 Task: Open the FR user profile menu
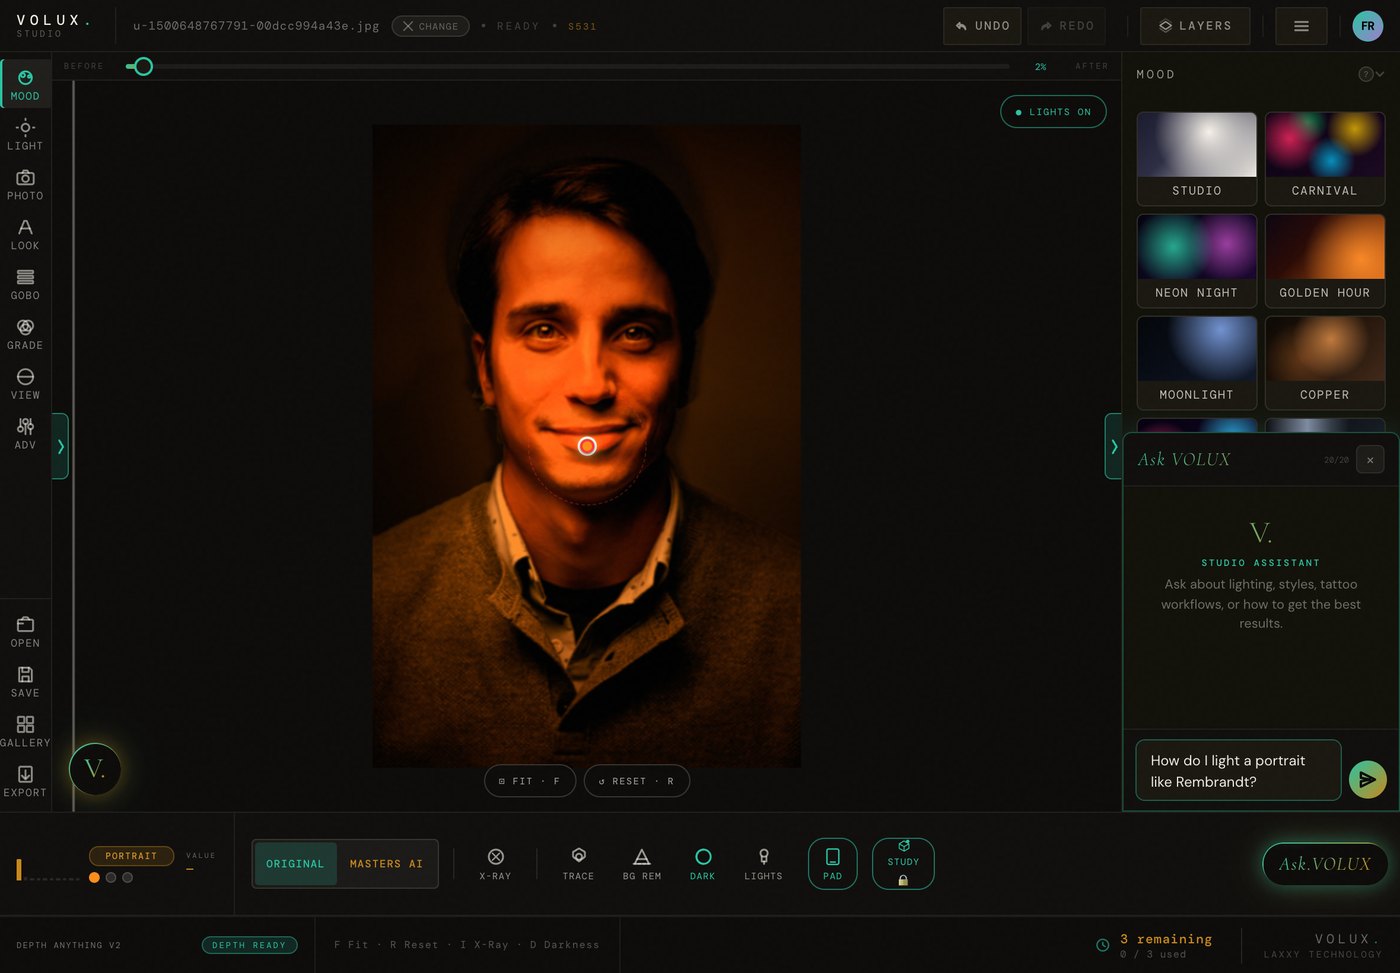point(1367,26)
